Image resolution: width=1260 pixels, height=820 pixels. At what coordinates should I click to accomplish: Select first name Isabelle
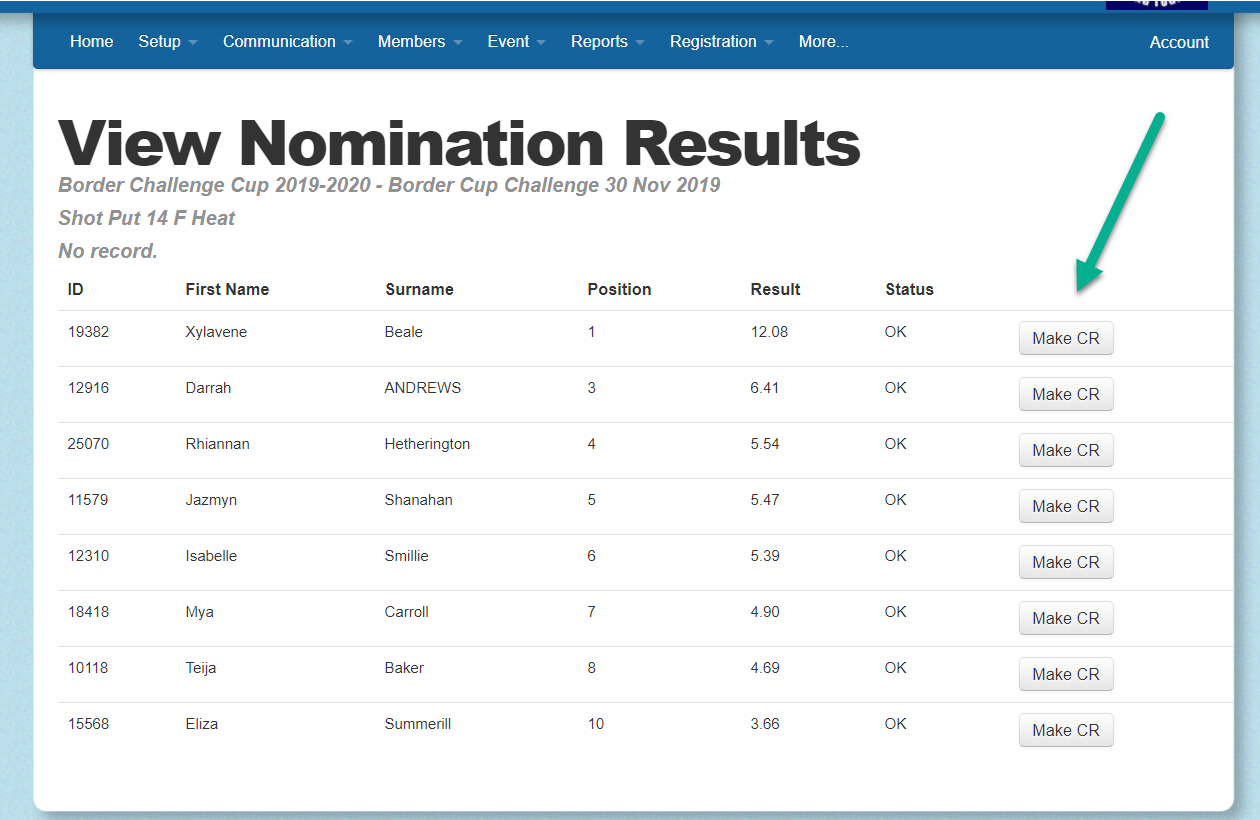(x=211, y=556)
